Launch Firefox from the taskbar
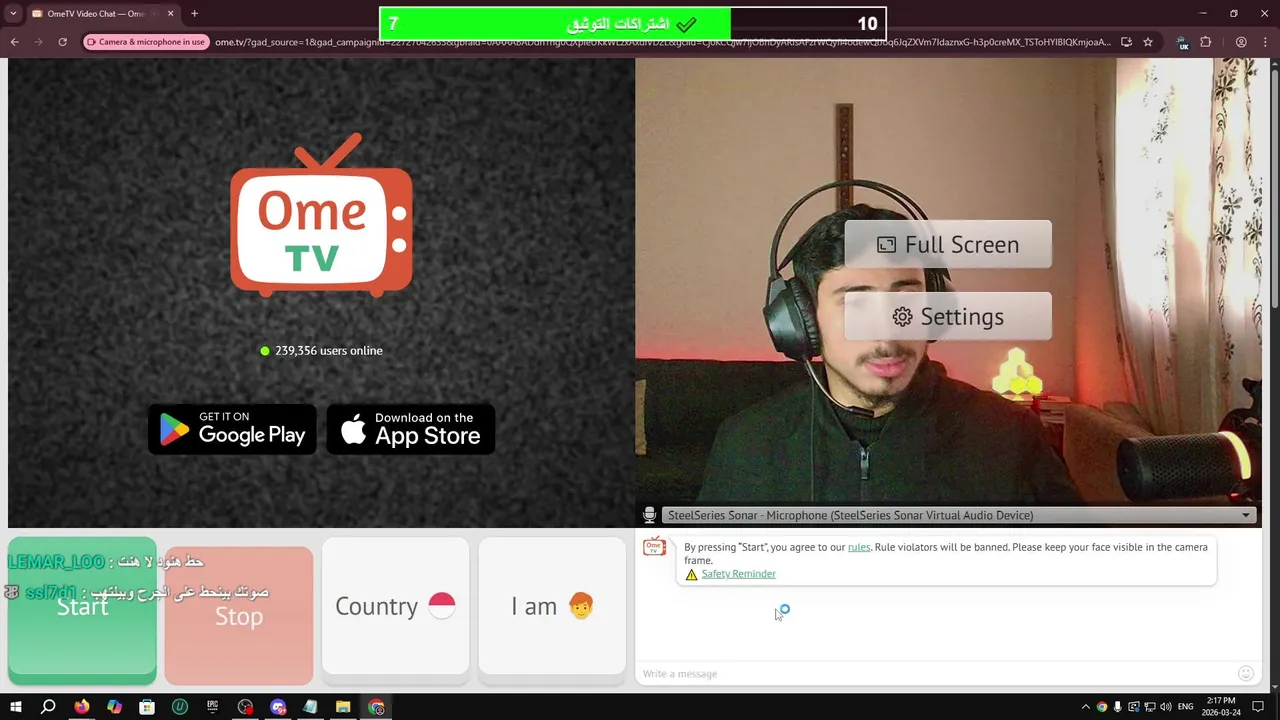Screen dimensions: 1280x720 pyautogui.click(x=81, y=707)
